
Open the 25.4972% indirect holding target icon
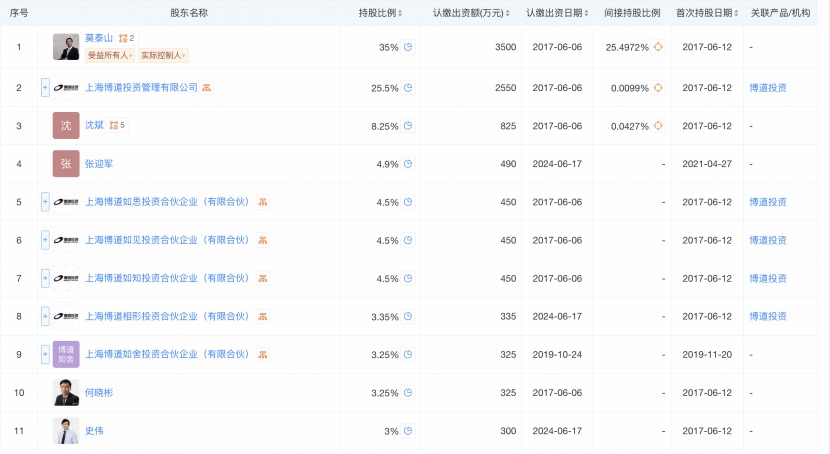click(x=658, y=47)
